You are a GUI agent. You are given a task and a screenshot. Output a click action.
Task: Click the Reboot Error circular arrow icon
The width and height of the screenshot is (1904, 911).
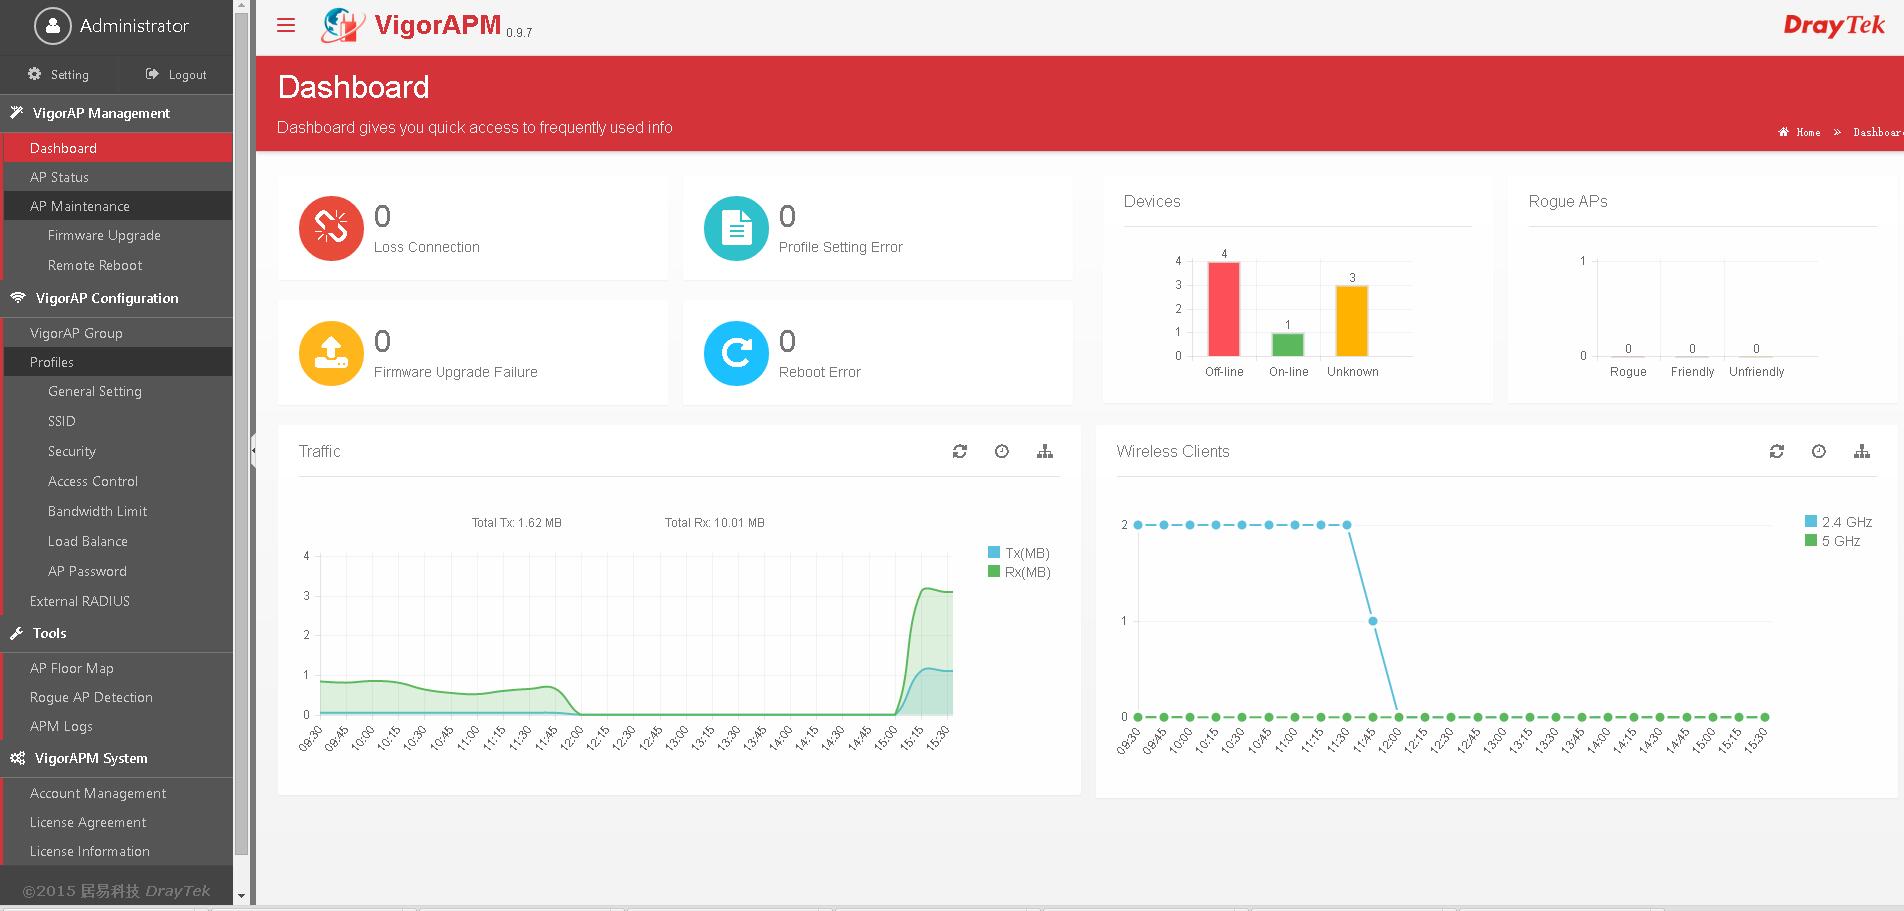pyautogui.click(x=736, y=353)
